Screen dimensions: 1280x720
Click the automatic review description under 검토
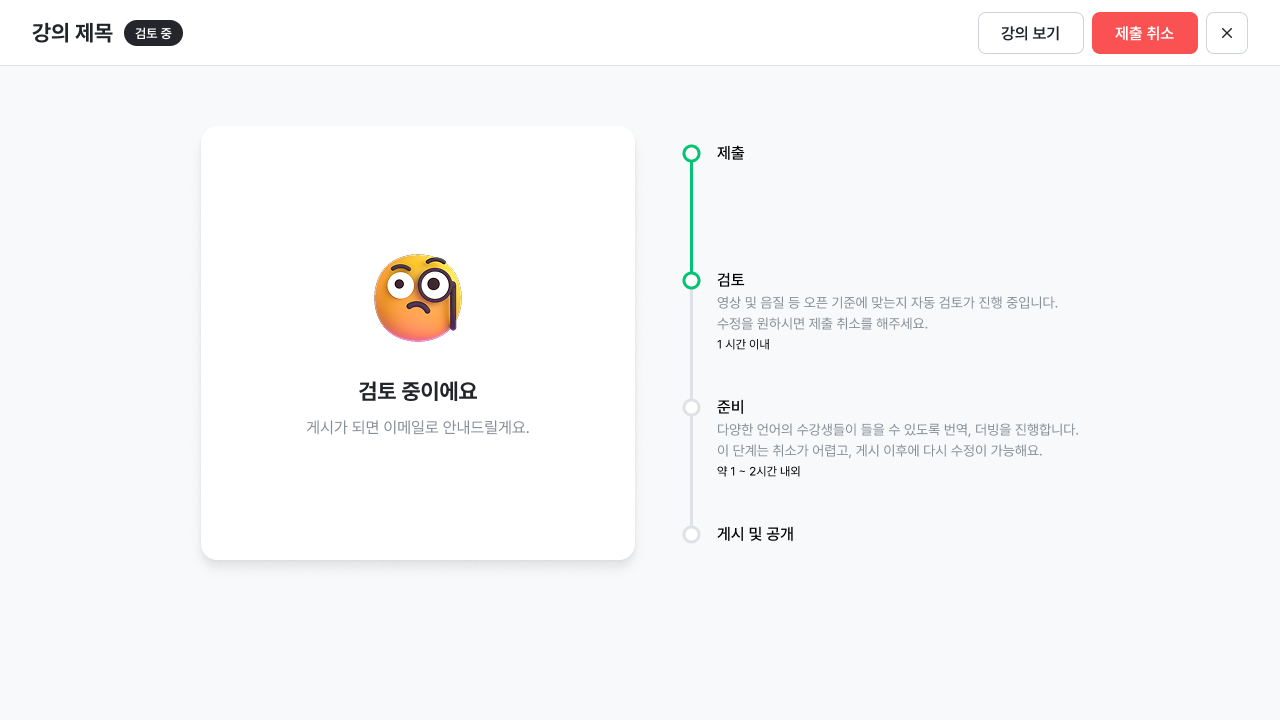coord(887,302)
